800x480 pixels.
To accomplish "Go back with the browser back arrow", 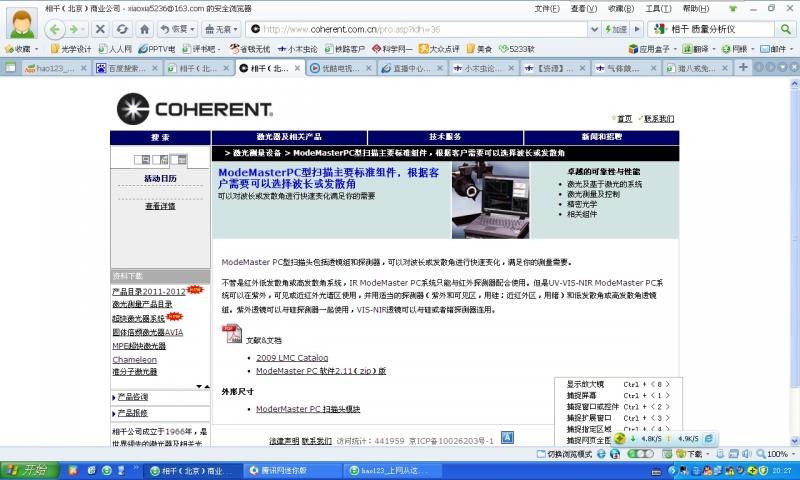I will pyautogui.click(x=55, y=29).
